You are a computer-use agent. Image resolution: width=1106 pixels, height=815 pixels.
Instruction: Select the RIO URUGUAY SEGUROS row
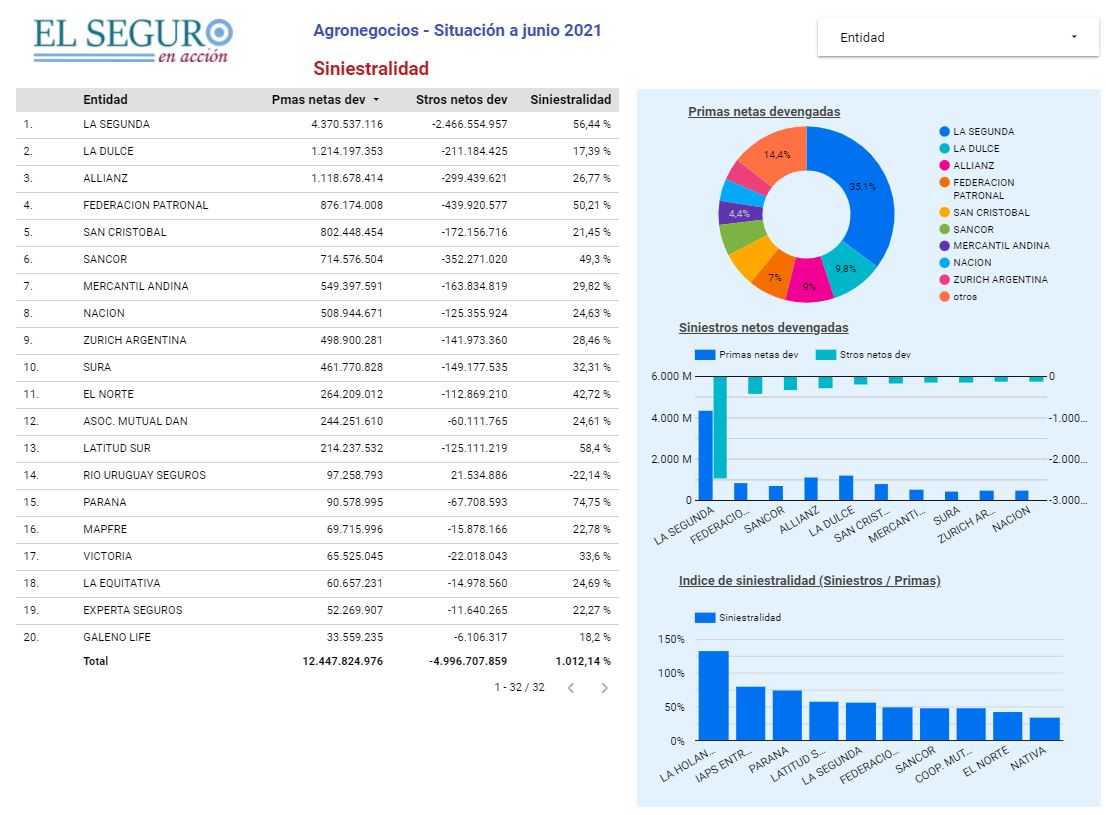[144, 475]
